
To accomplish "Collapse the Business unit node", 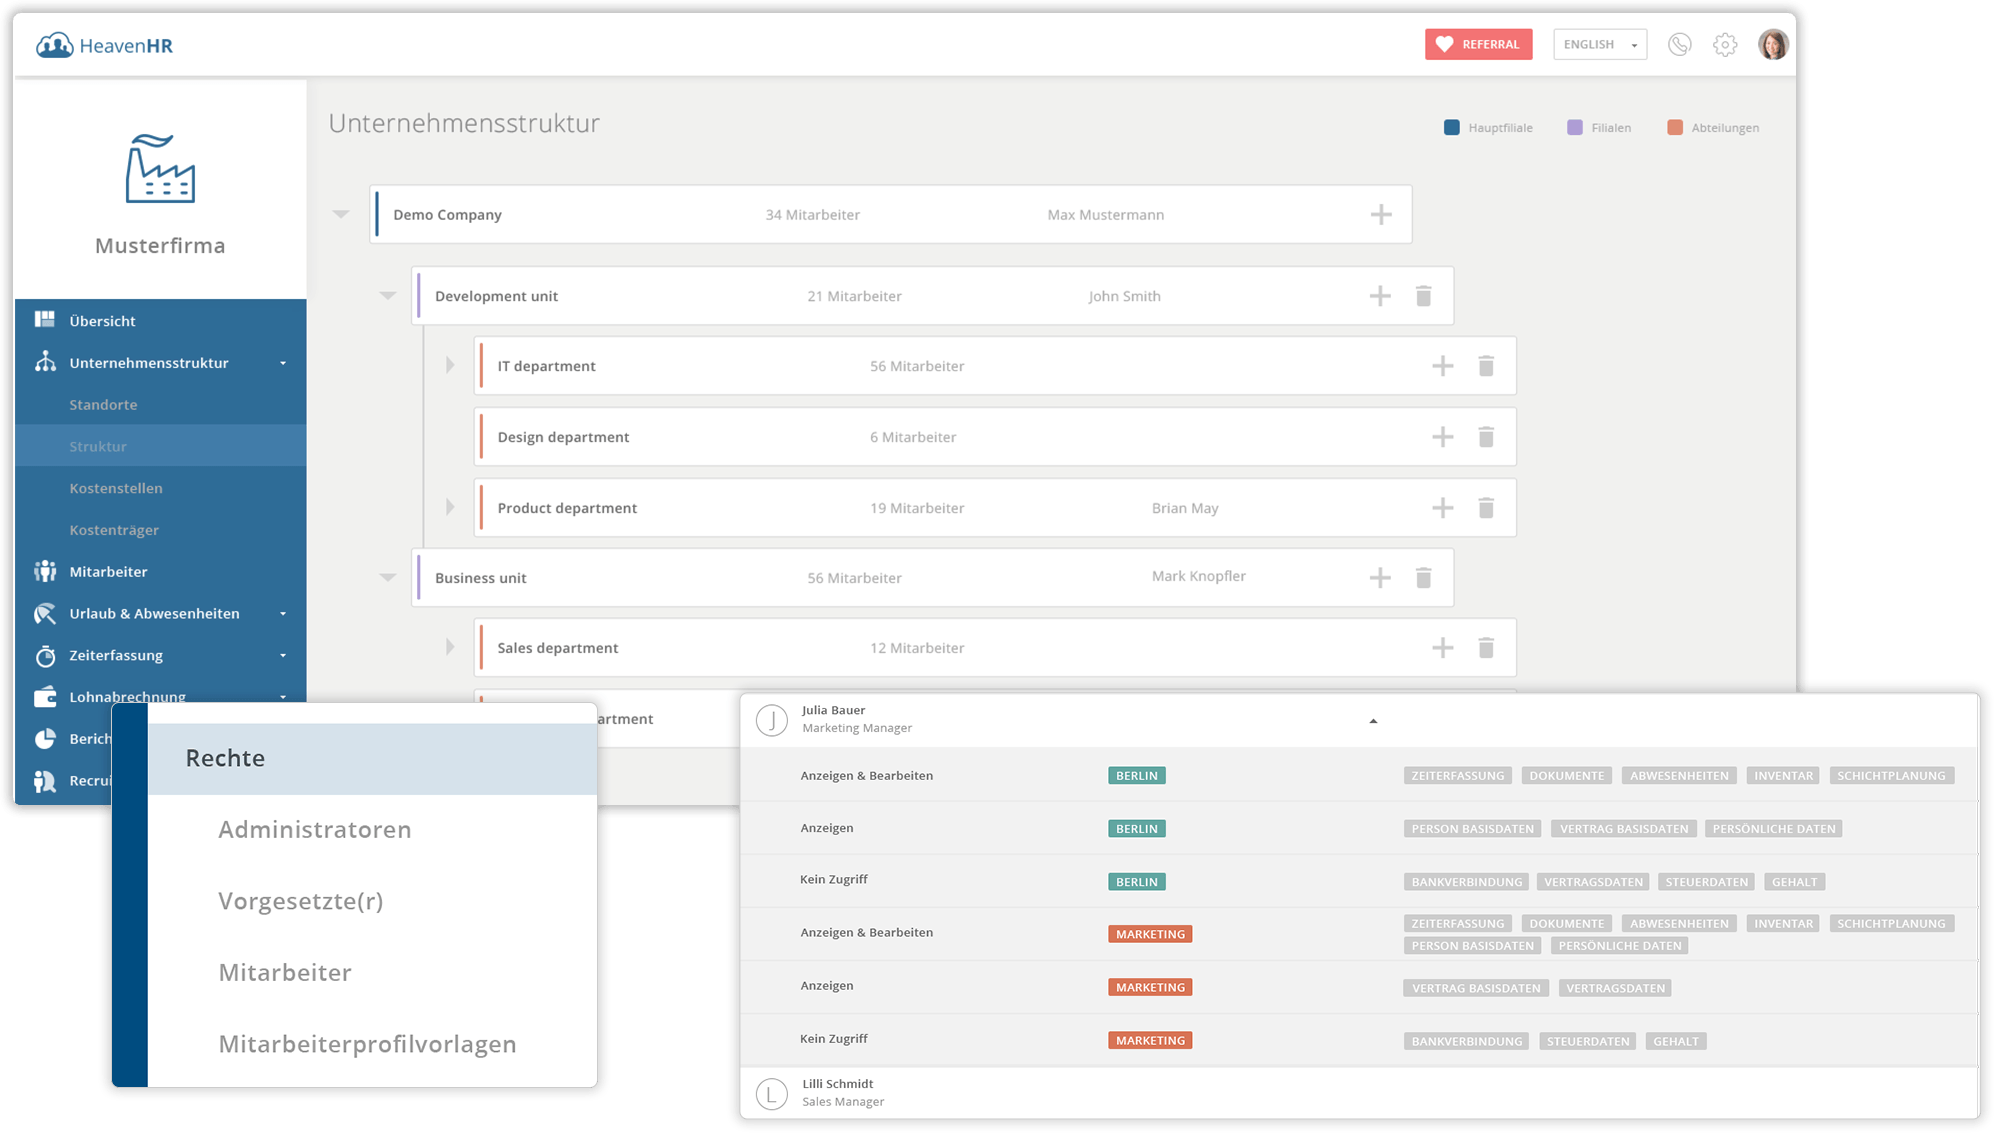I will pos(388,578).
